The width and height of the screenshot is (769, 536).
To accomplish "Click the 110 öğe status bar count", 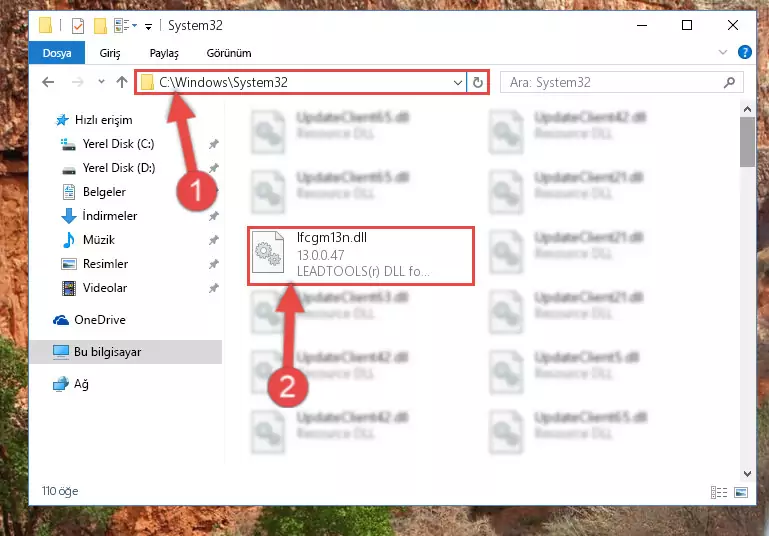I will (x=60, y=491).
